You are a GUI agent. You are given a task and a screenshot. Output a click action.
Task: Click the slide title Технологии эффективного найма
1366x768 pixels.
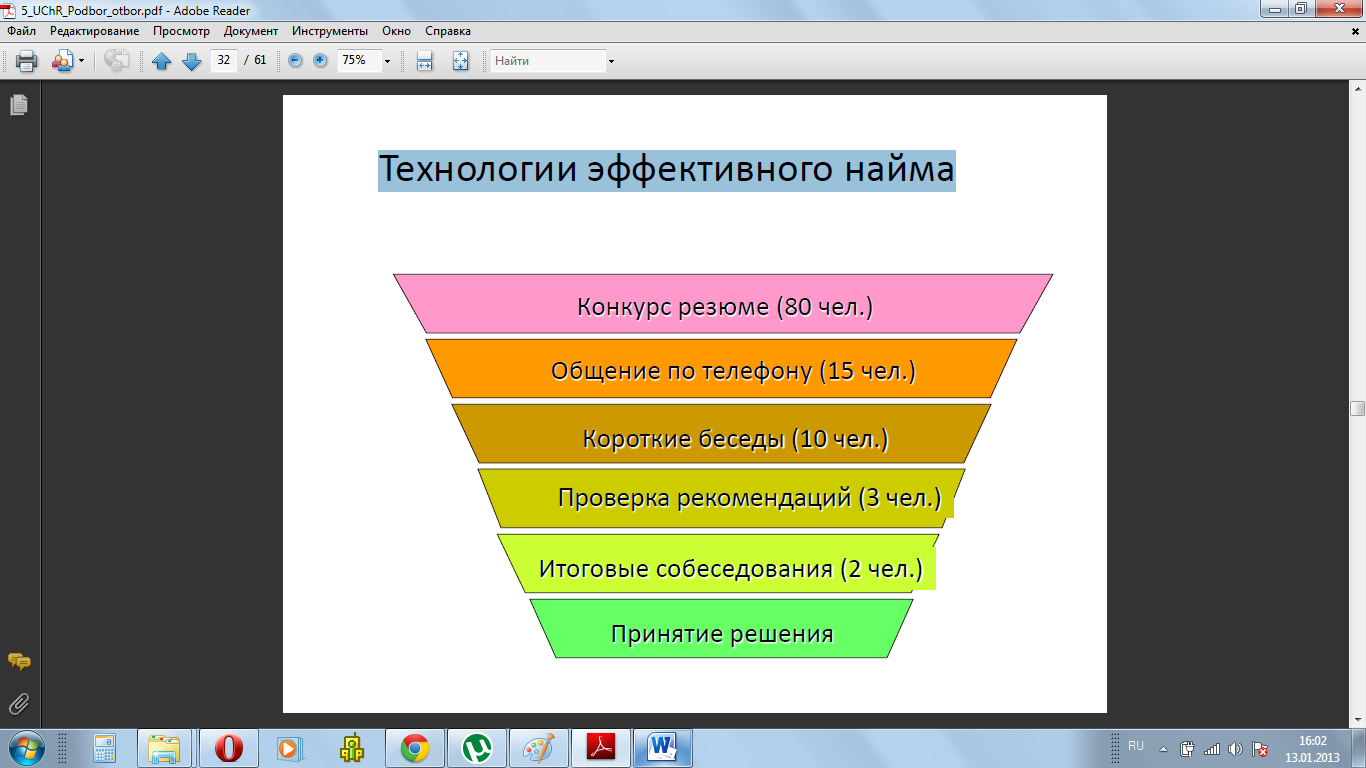(667, 170)
